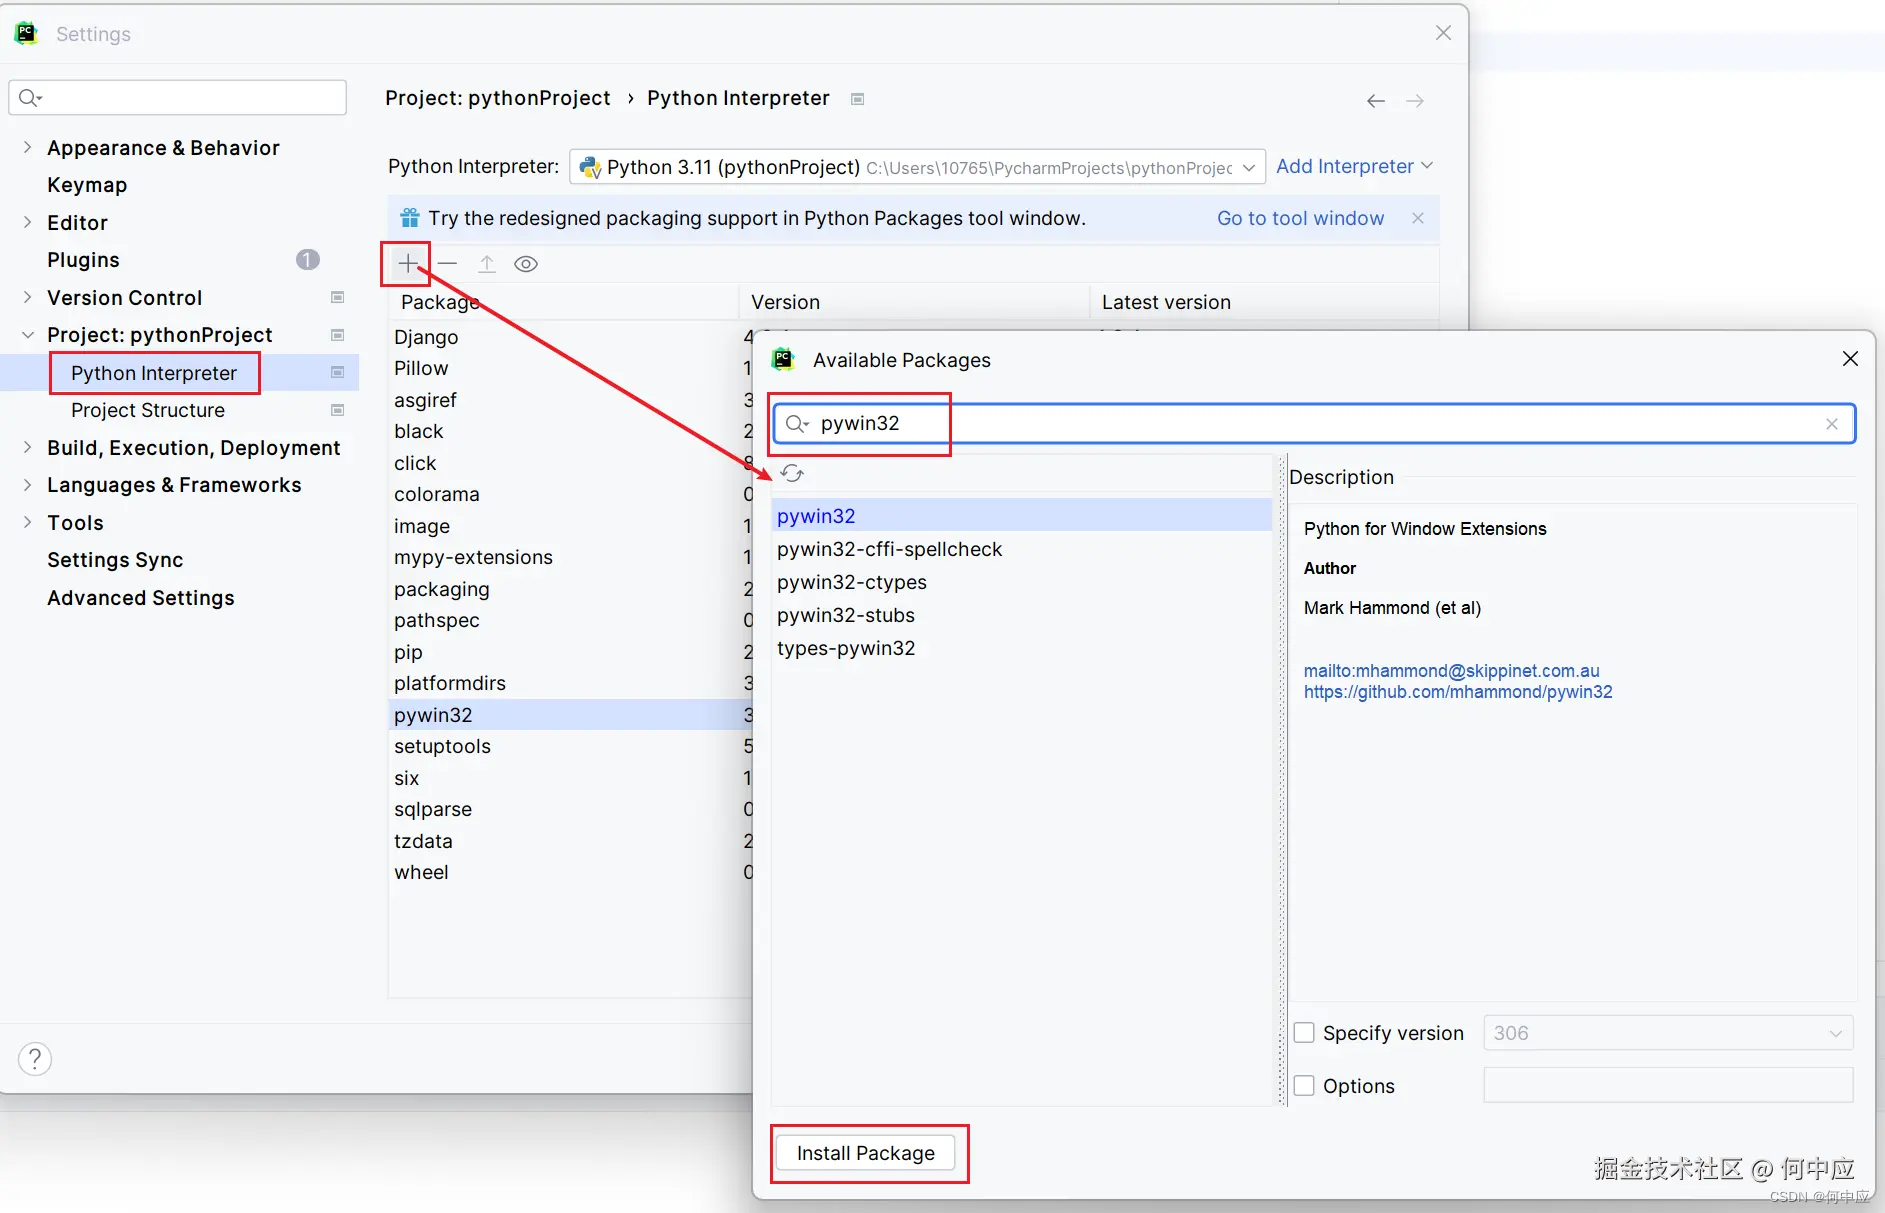
Task: Open Advanced Settings page
Action: pyautogui.click(x=141, y=598)
